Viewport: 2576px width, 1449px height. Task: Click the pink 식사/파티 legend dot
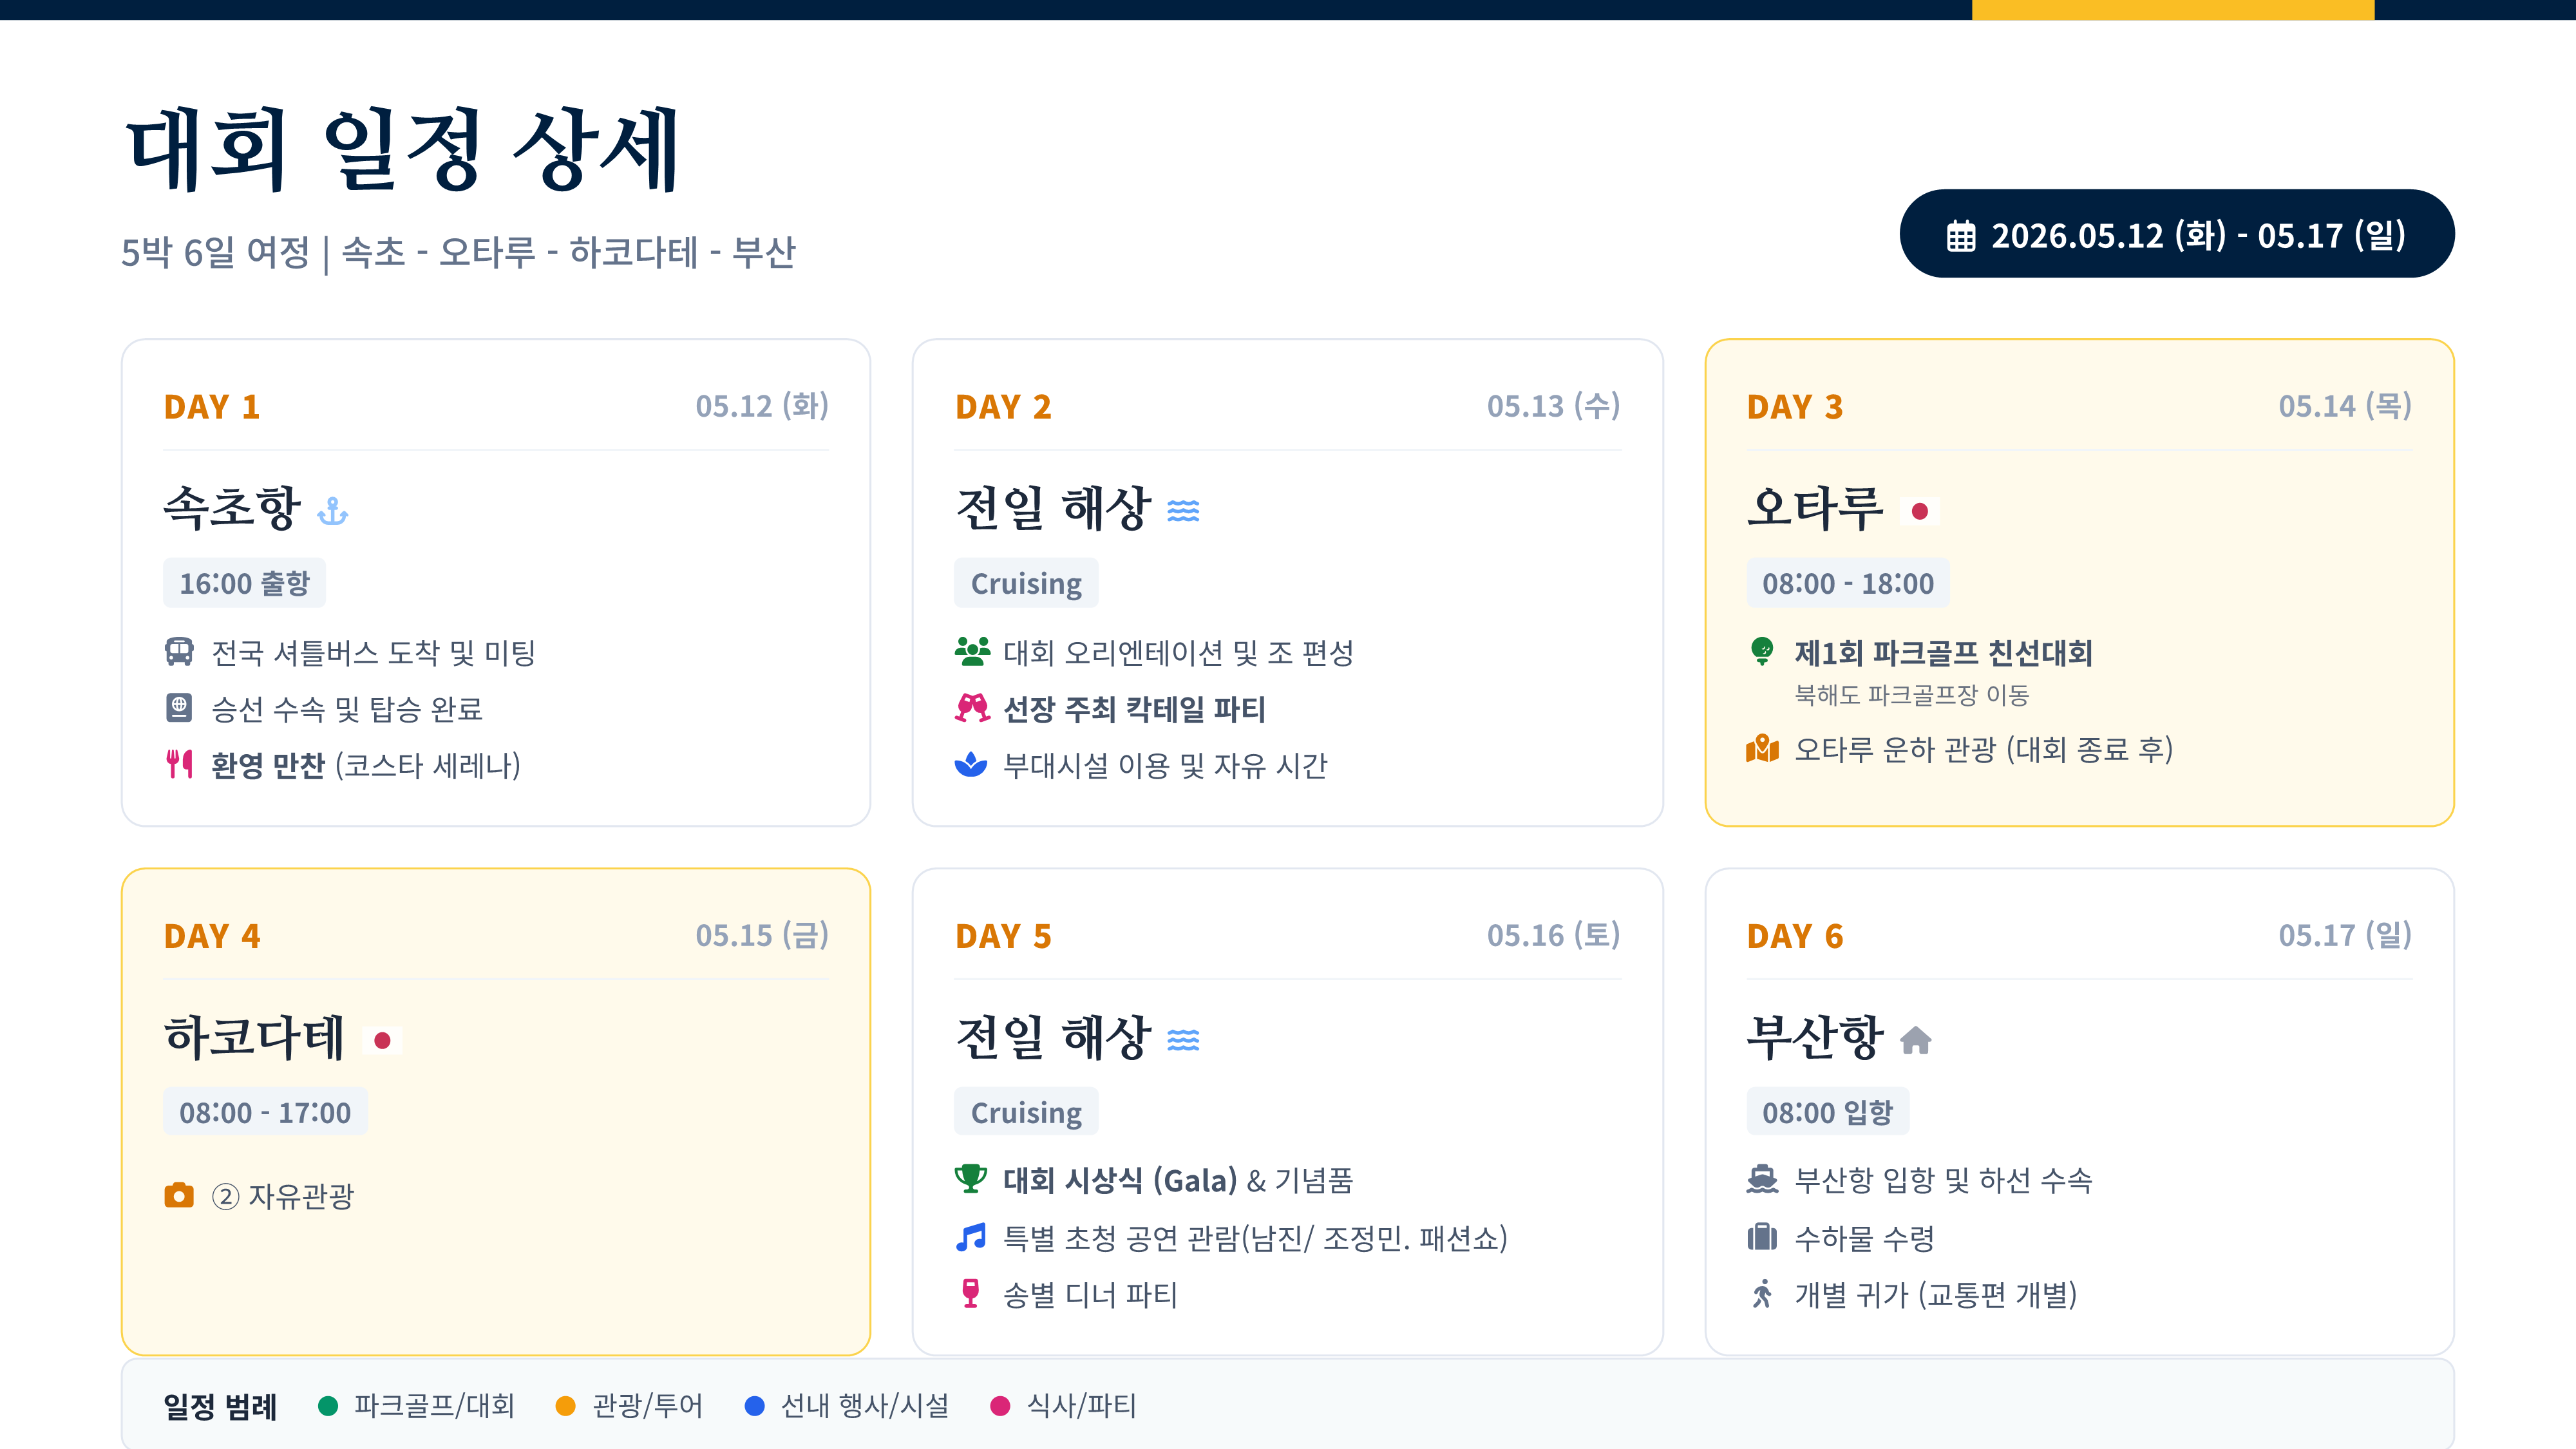pos(999,1406)
